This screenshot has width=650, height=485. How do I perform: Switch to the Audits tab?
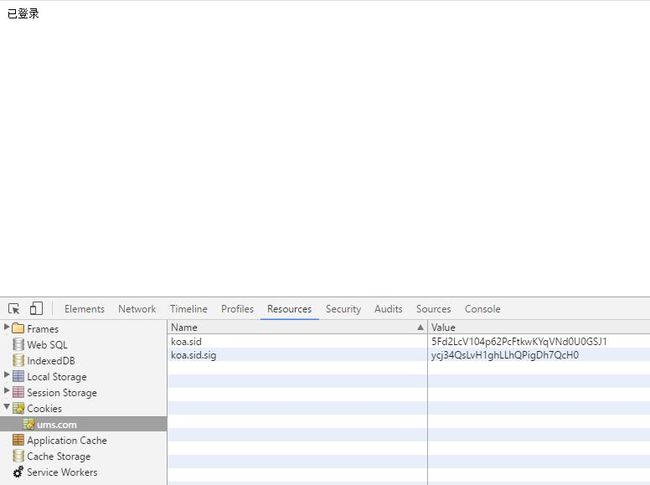pos(388,309)
